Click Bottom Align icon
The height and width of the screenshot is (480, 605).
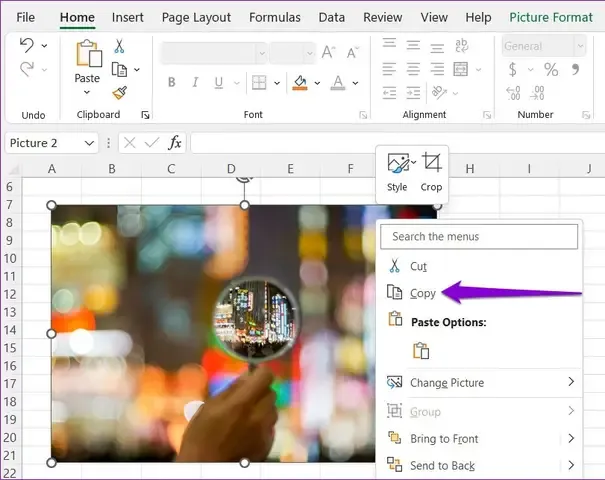click(x=437, y=48)
